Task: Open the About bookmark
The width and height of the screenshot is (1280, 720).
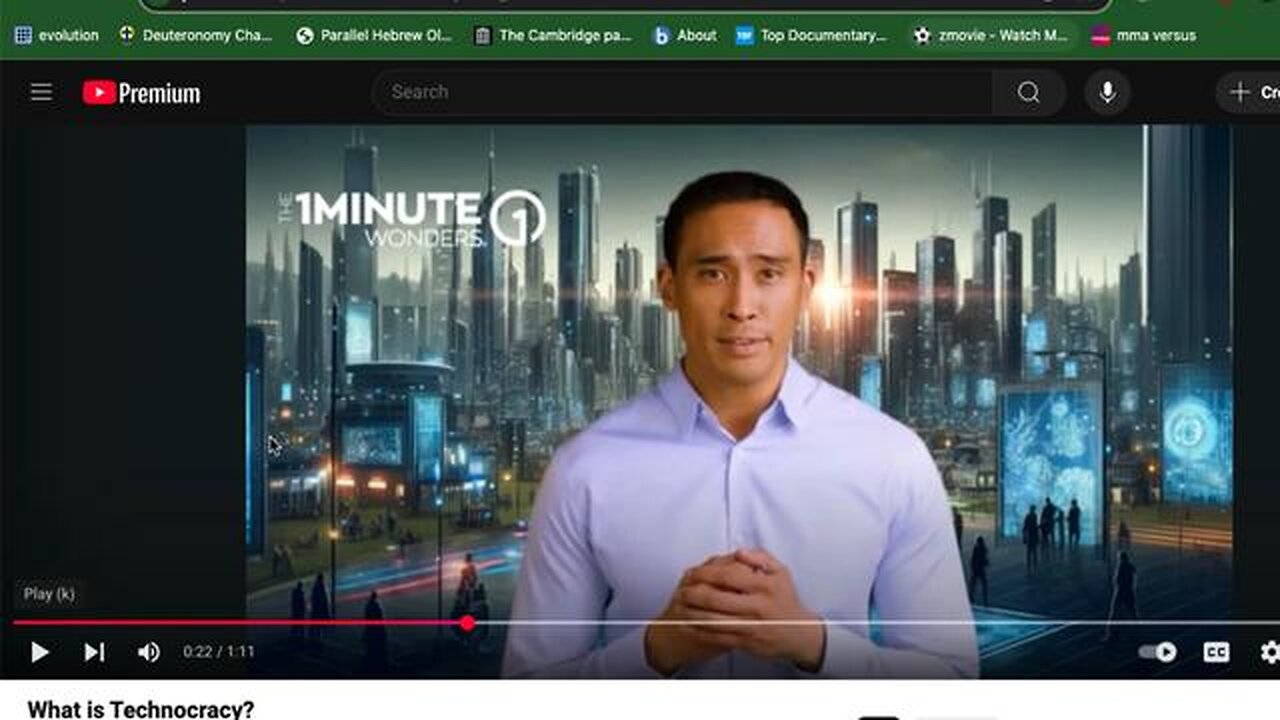Action: [685, 35]
